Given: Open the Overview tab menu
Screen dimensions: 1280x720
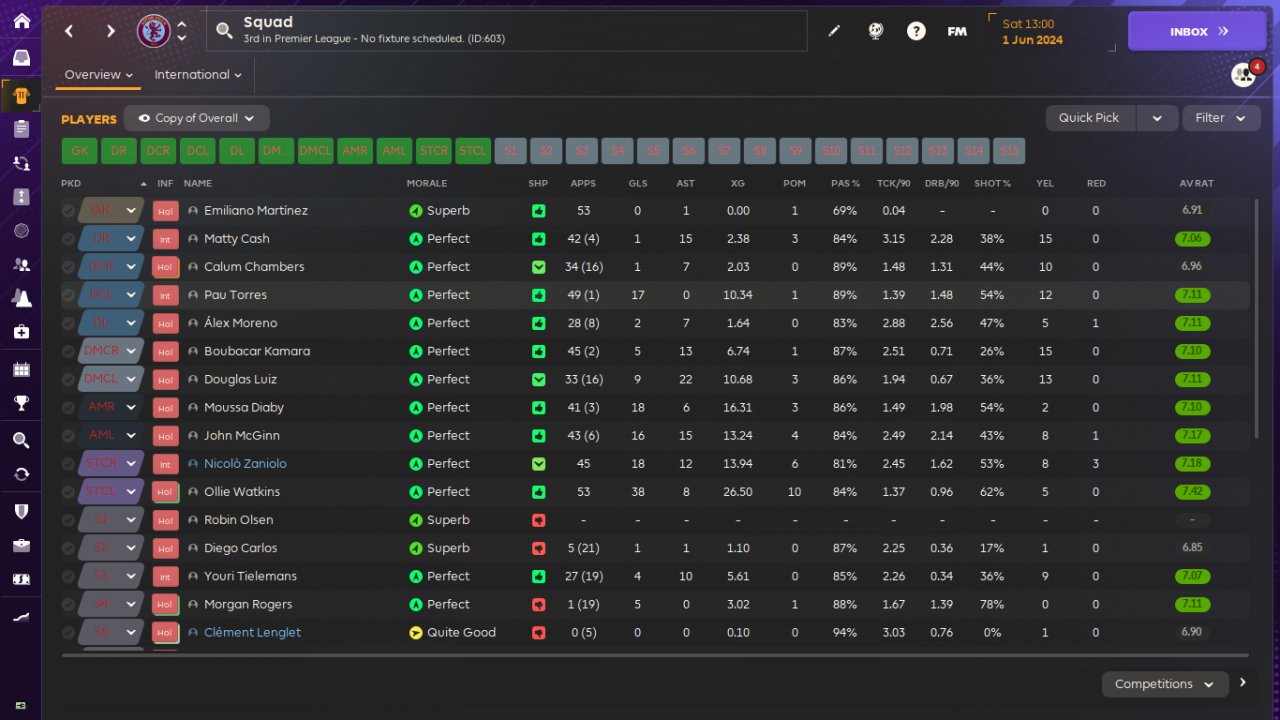Looking at the screenshot, I should (98, 75).
